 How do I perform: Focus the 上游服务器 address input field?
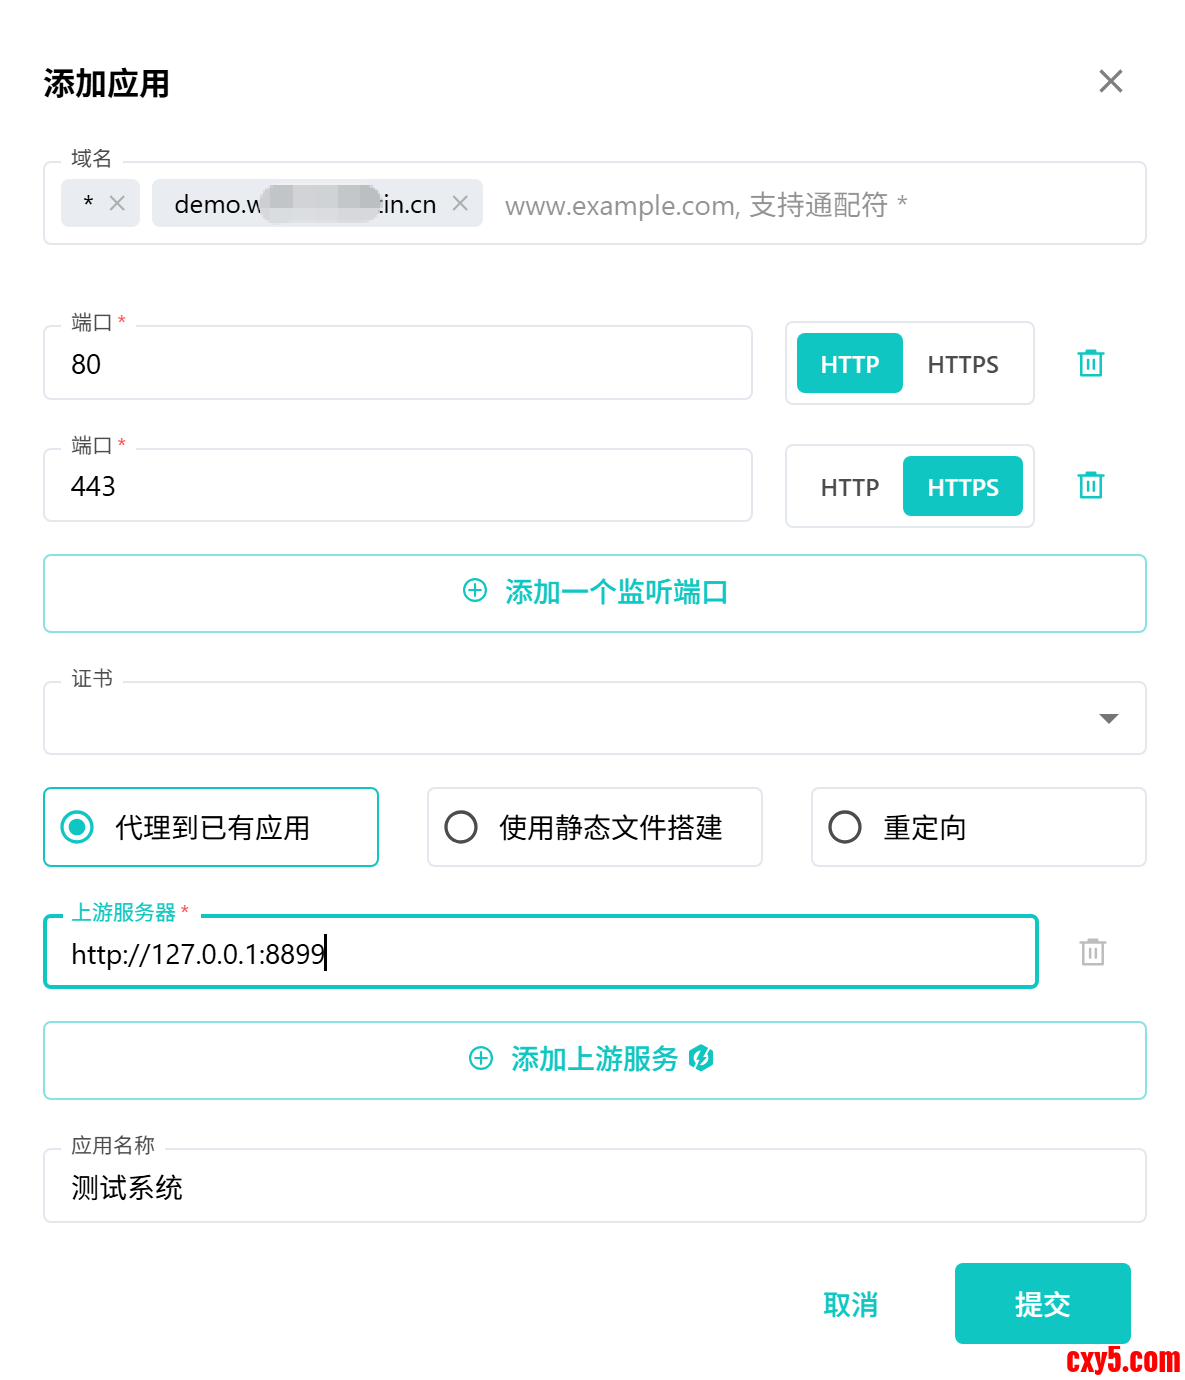(x=600, y=953)
